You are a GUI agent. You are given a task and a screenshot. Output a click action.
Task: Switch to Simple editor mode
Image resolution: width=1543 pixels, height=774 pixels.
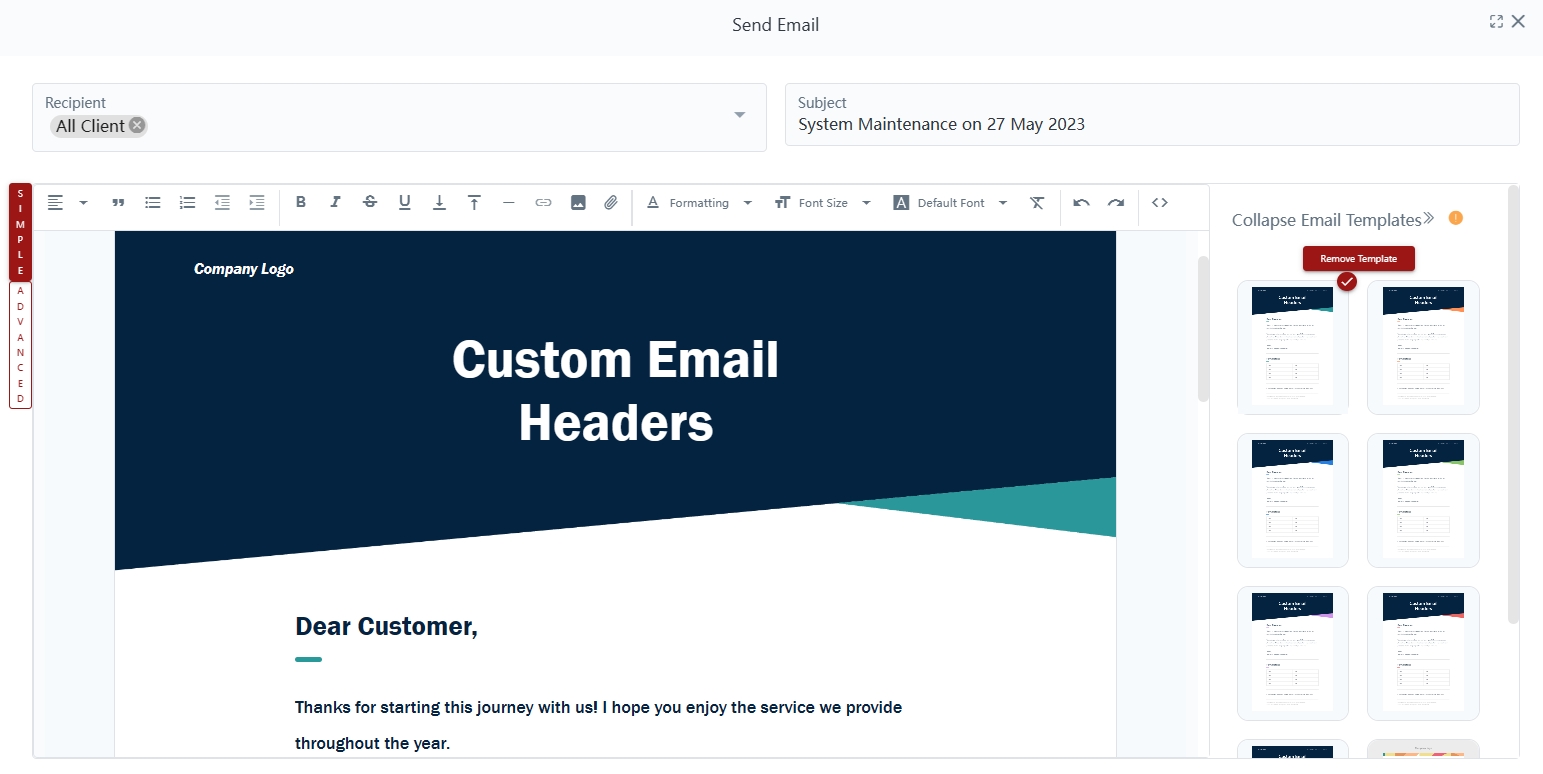[x=20, y=232]
